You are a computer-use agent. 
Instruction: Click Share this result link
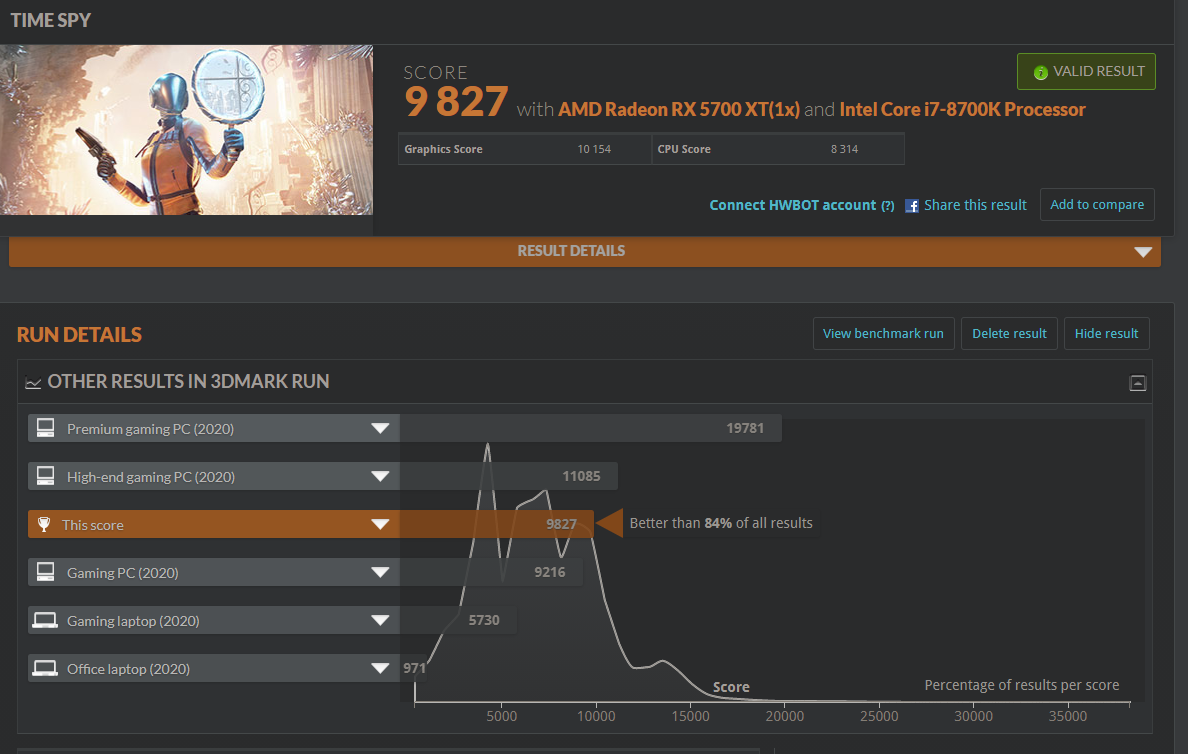pyautogui.click(x=975, y=205)
